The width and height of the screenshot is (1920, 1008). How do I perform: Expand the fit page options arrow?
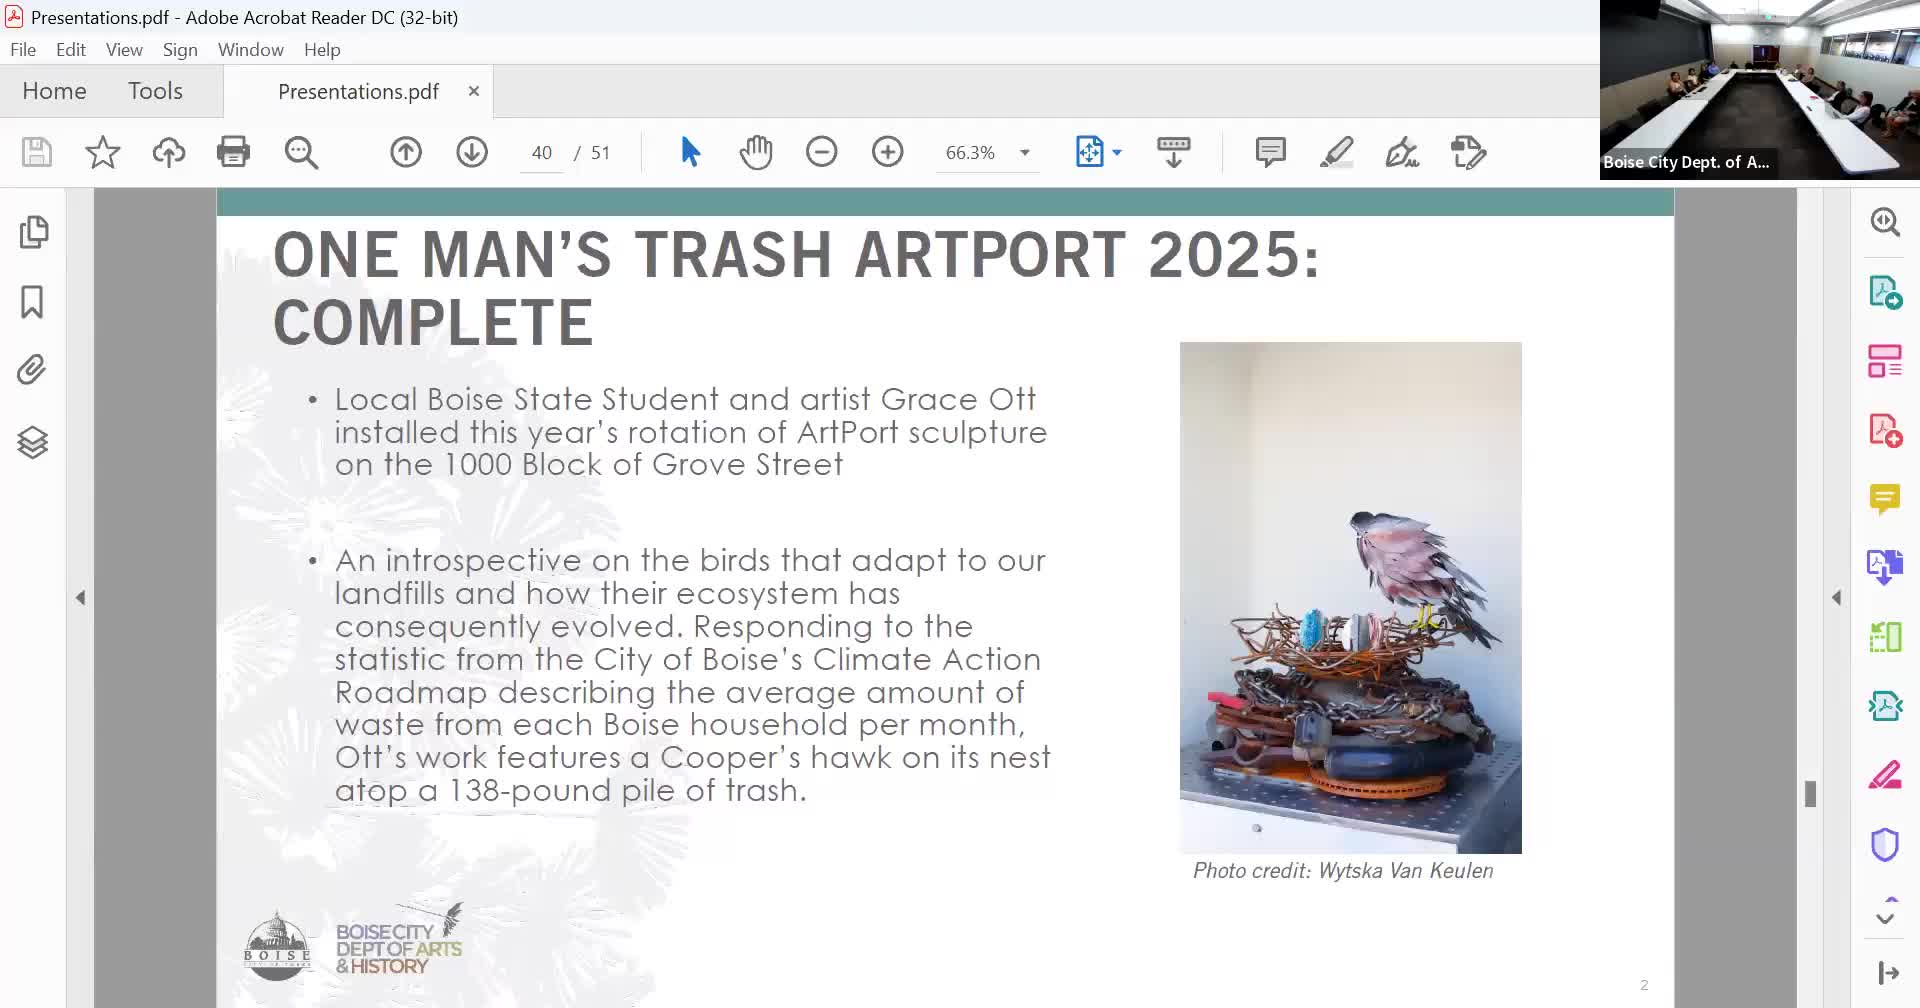click(x=1117, y=152)
